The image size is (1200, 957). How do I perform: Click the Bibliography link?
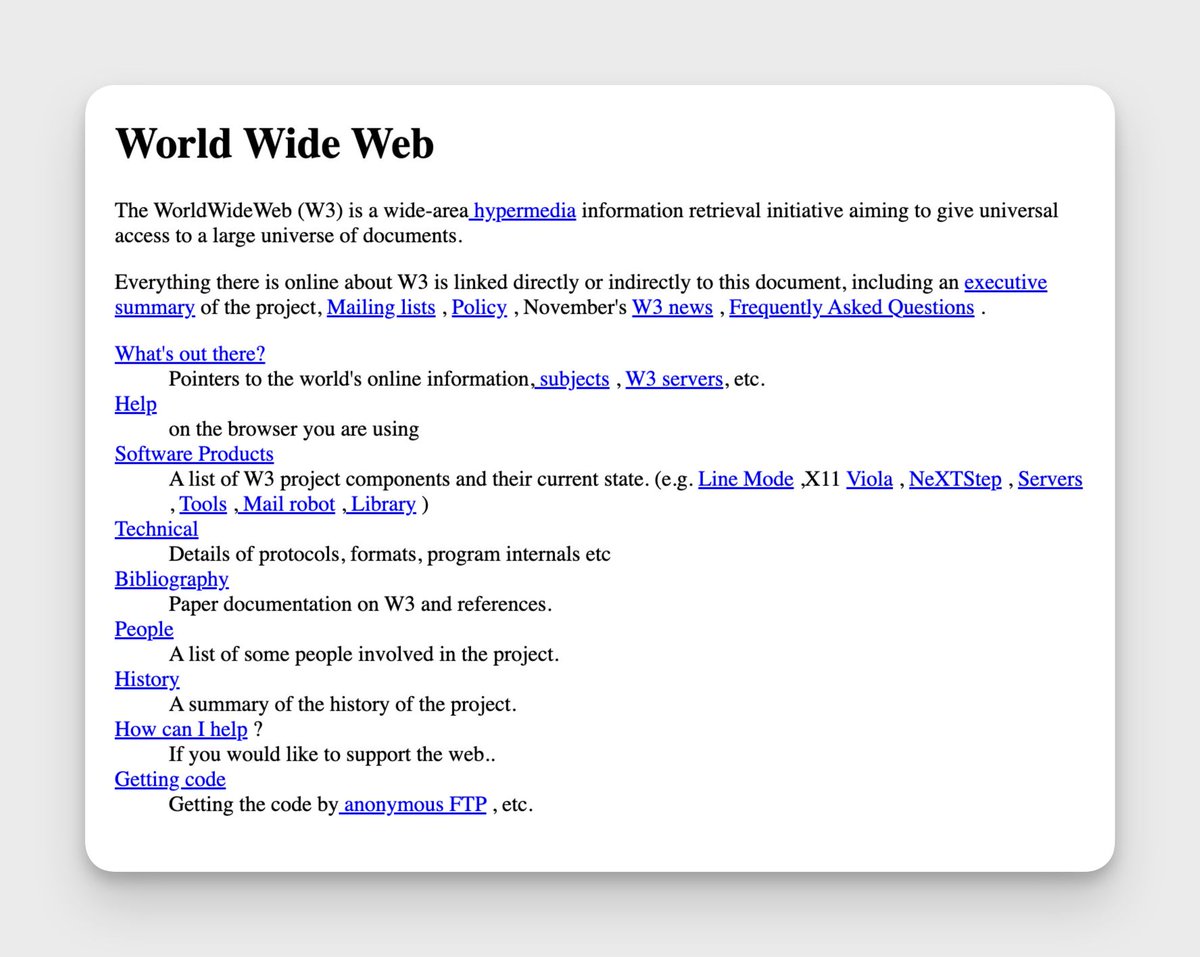coord(172,580)
